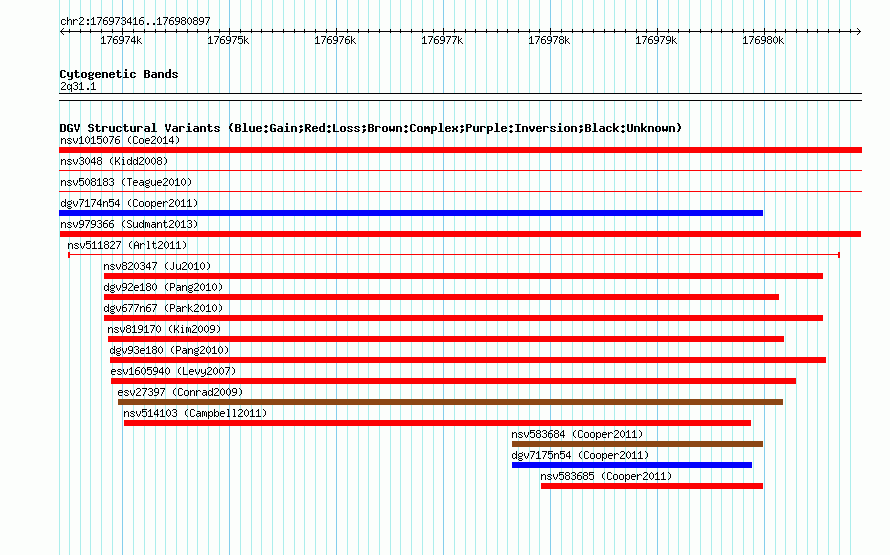This screenshot has height=555, width=890.
Task: Click the nsv979366 (Sudmant2013) label
Action: [129, 224]
